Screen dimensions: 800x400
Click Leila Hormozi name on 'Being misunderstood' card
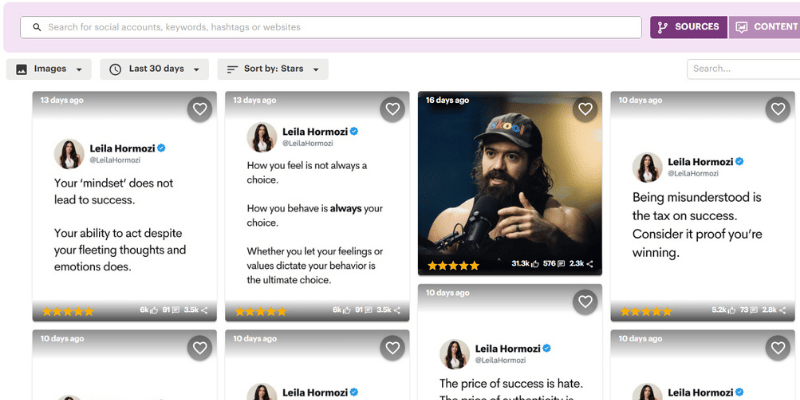(701, 162)
